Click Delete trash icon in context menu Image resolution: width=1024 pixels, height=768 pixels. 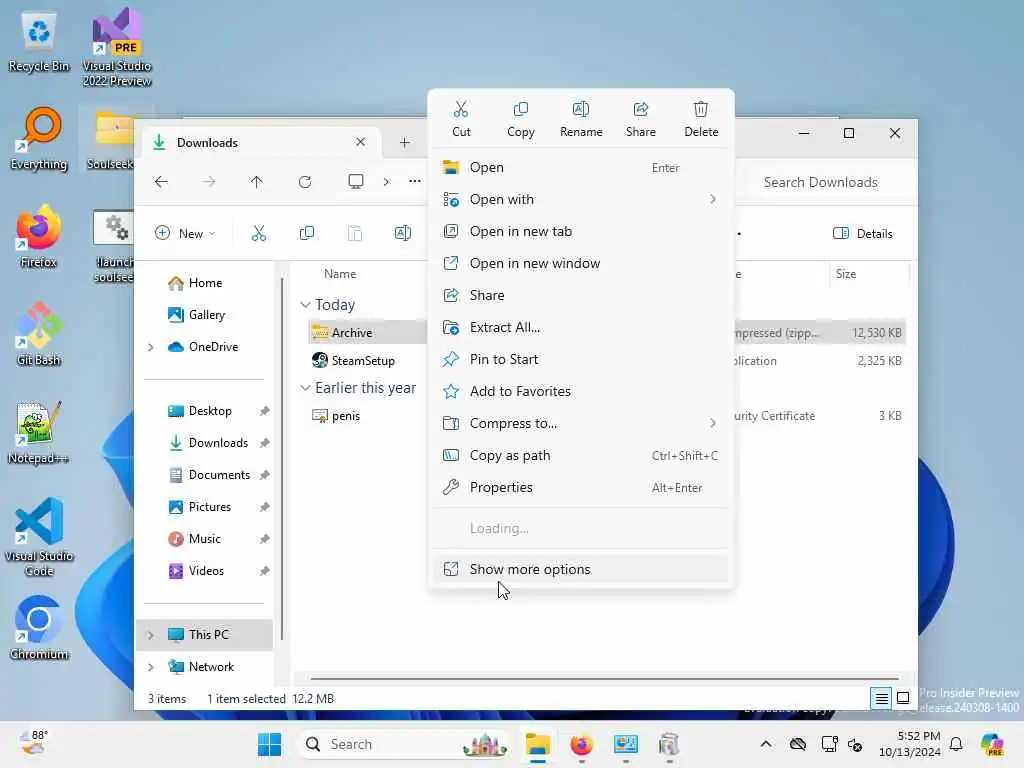click(701, 119)
